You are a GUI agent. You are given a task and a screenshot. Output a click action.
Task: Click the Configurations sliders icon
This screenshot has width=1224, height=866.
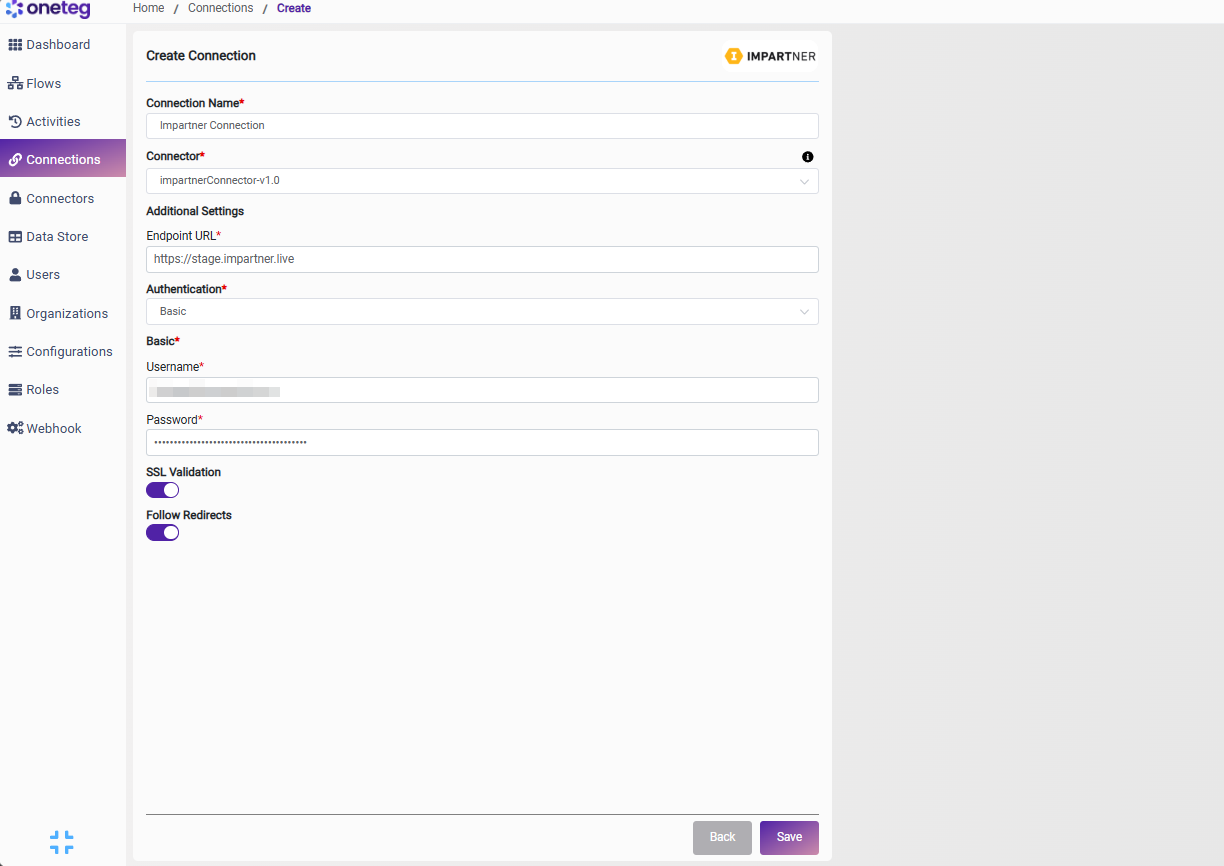pyautogui.click(x=15, y=352)
